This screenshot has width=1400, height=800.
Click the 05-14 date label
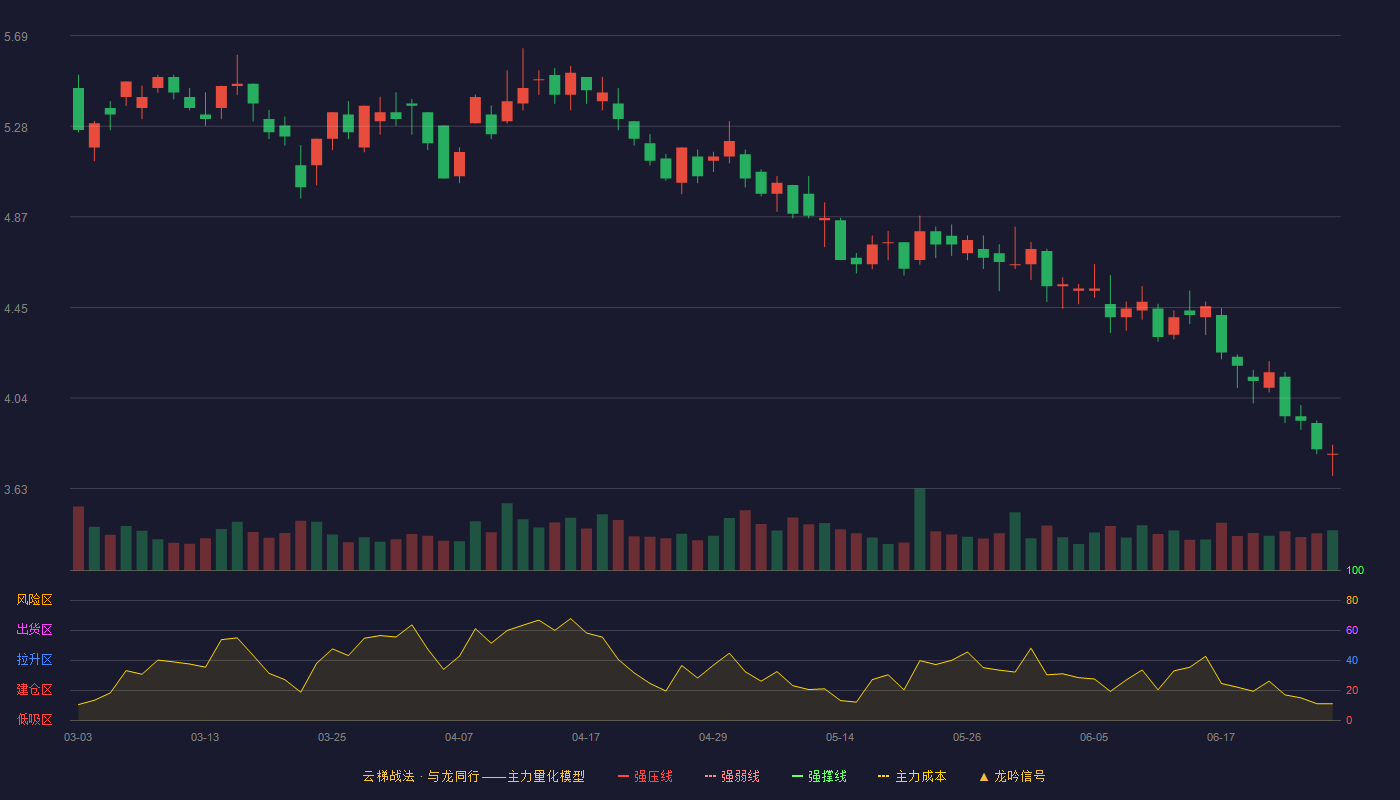coord(840,737)
